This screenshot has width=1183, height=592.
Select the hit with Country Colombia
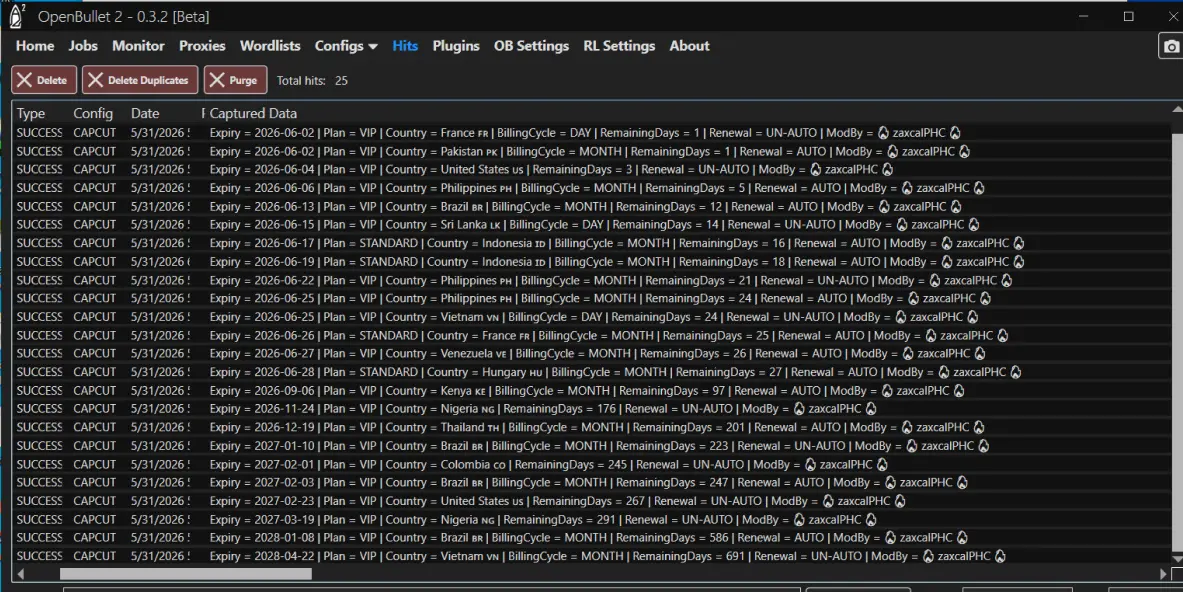[x=591, y=465]
